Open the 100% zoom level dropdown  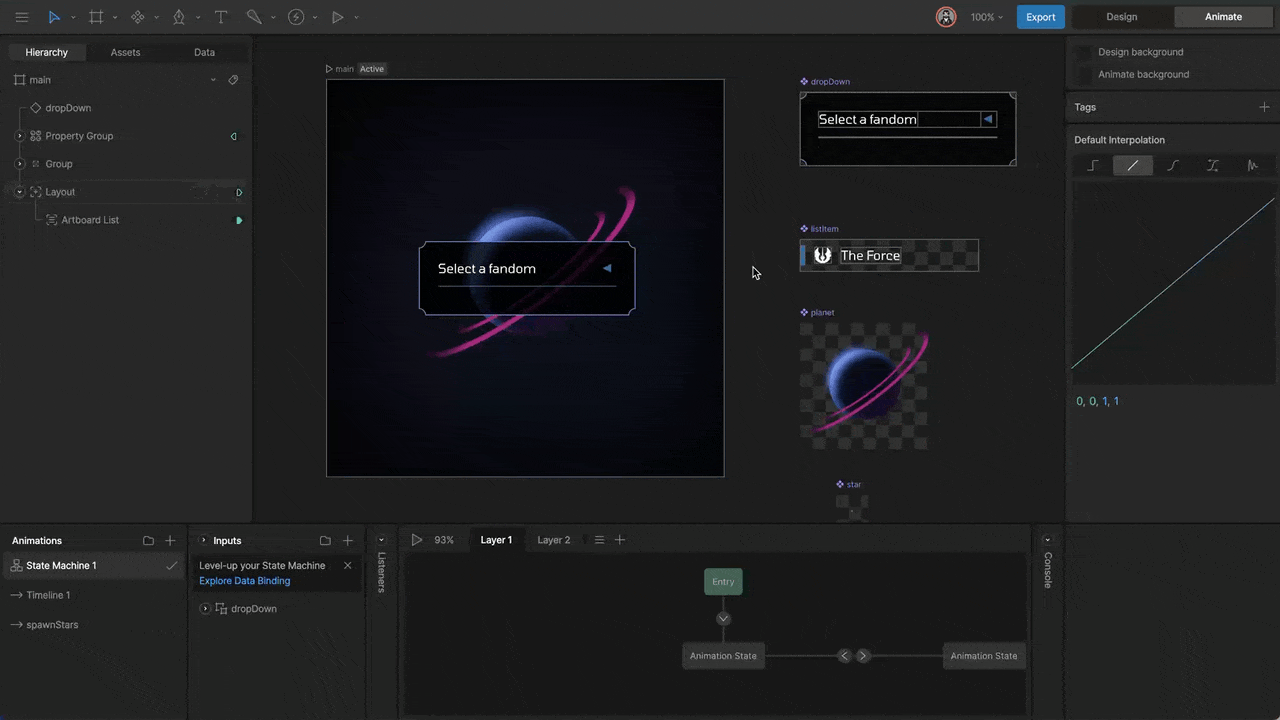coord(986,17)
